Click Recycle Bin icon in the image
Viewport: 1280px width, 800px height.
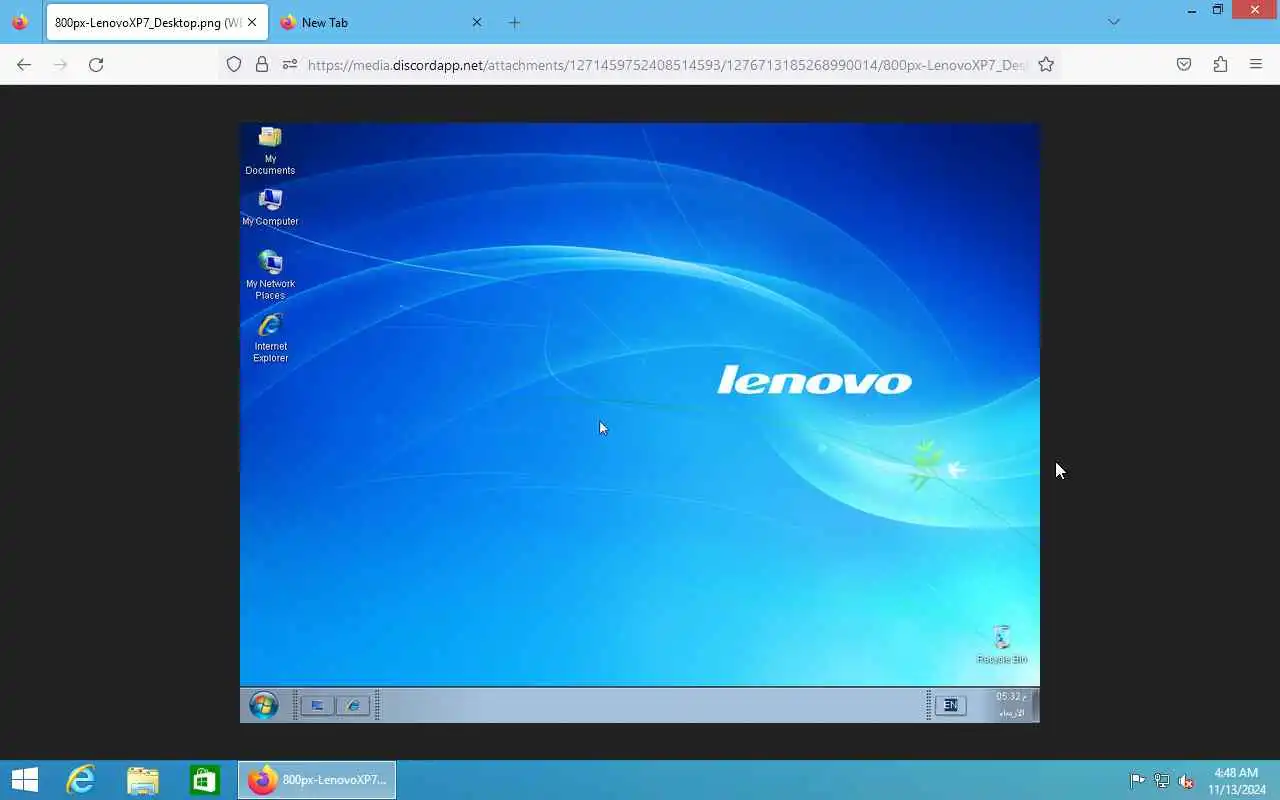(x=1001, y=645)
